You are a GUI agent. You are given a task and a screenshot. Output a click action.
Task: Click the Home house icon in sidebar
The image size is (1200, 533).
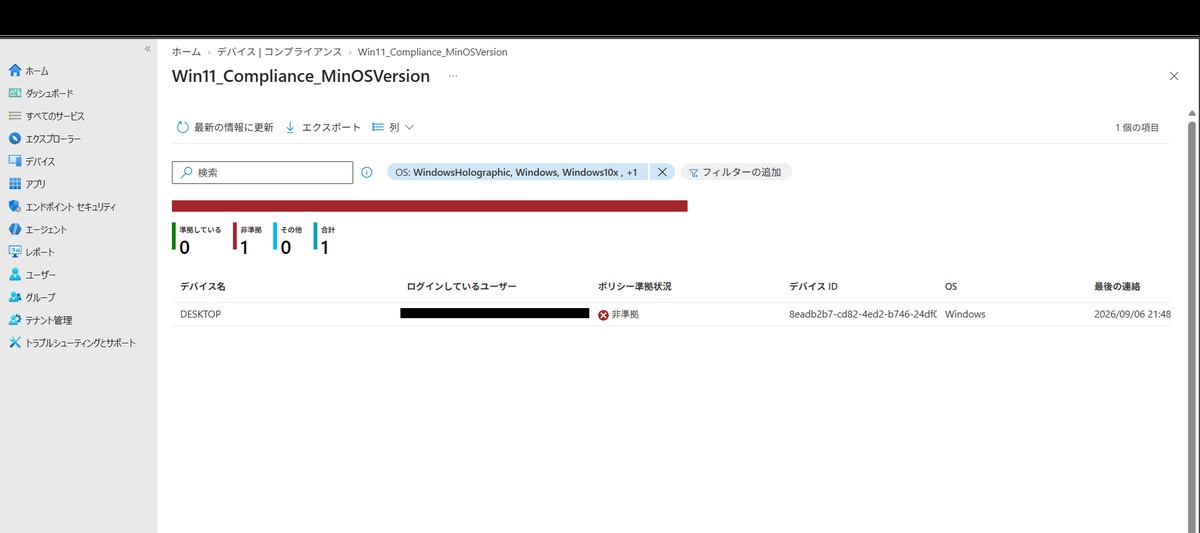point(14,71)
